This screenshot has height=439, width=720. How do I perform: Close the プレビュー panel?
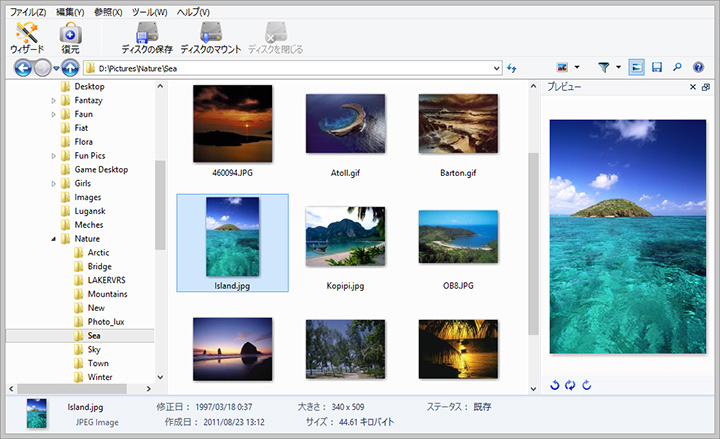[693, 87]
